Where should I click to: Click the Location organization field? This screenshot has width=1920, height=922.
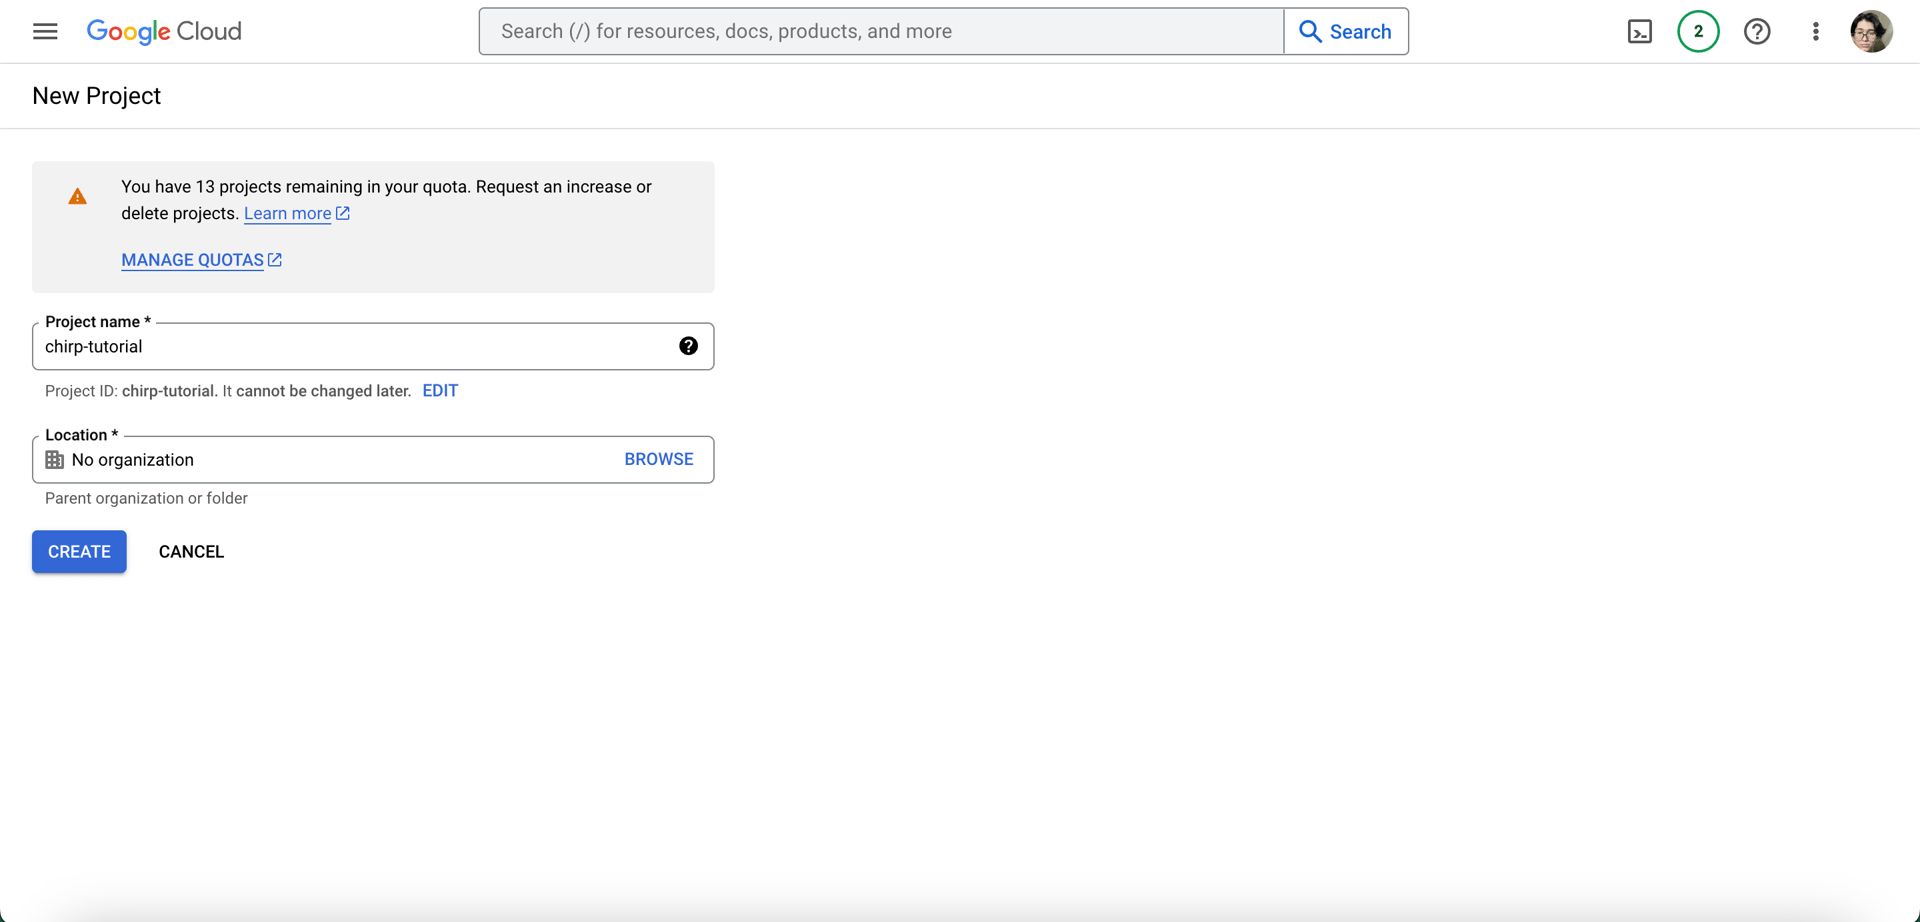point(330,460)
